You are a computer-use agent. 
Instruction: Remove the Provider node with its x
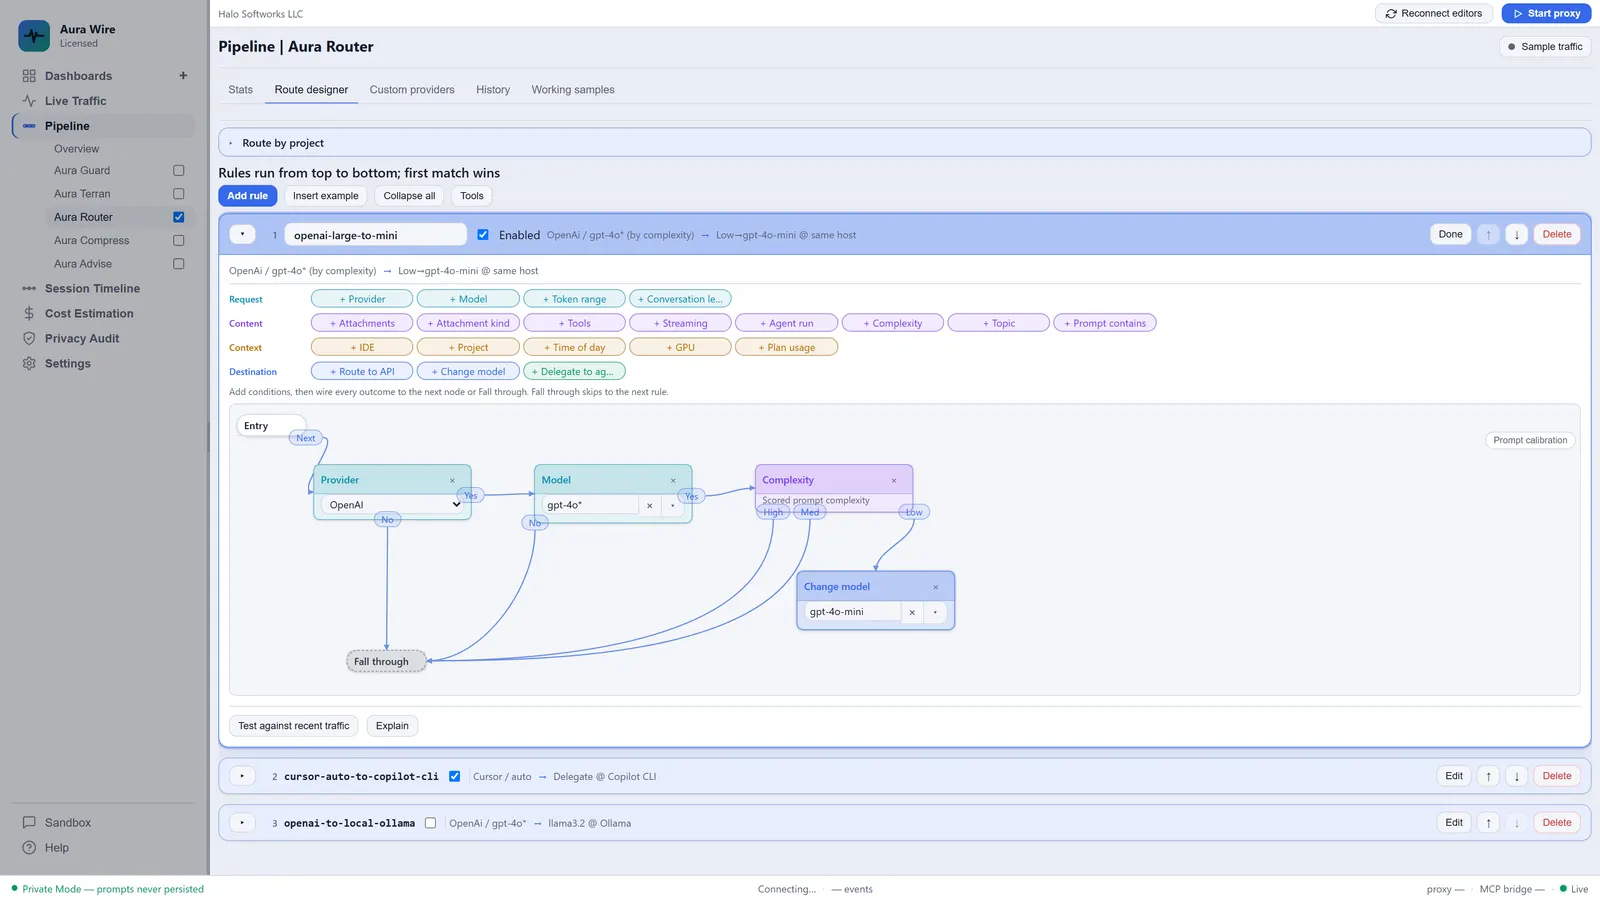[x=452, y=481]
